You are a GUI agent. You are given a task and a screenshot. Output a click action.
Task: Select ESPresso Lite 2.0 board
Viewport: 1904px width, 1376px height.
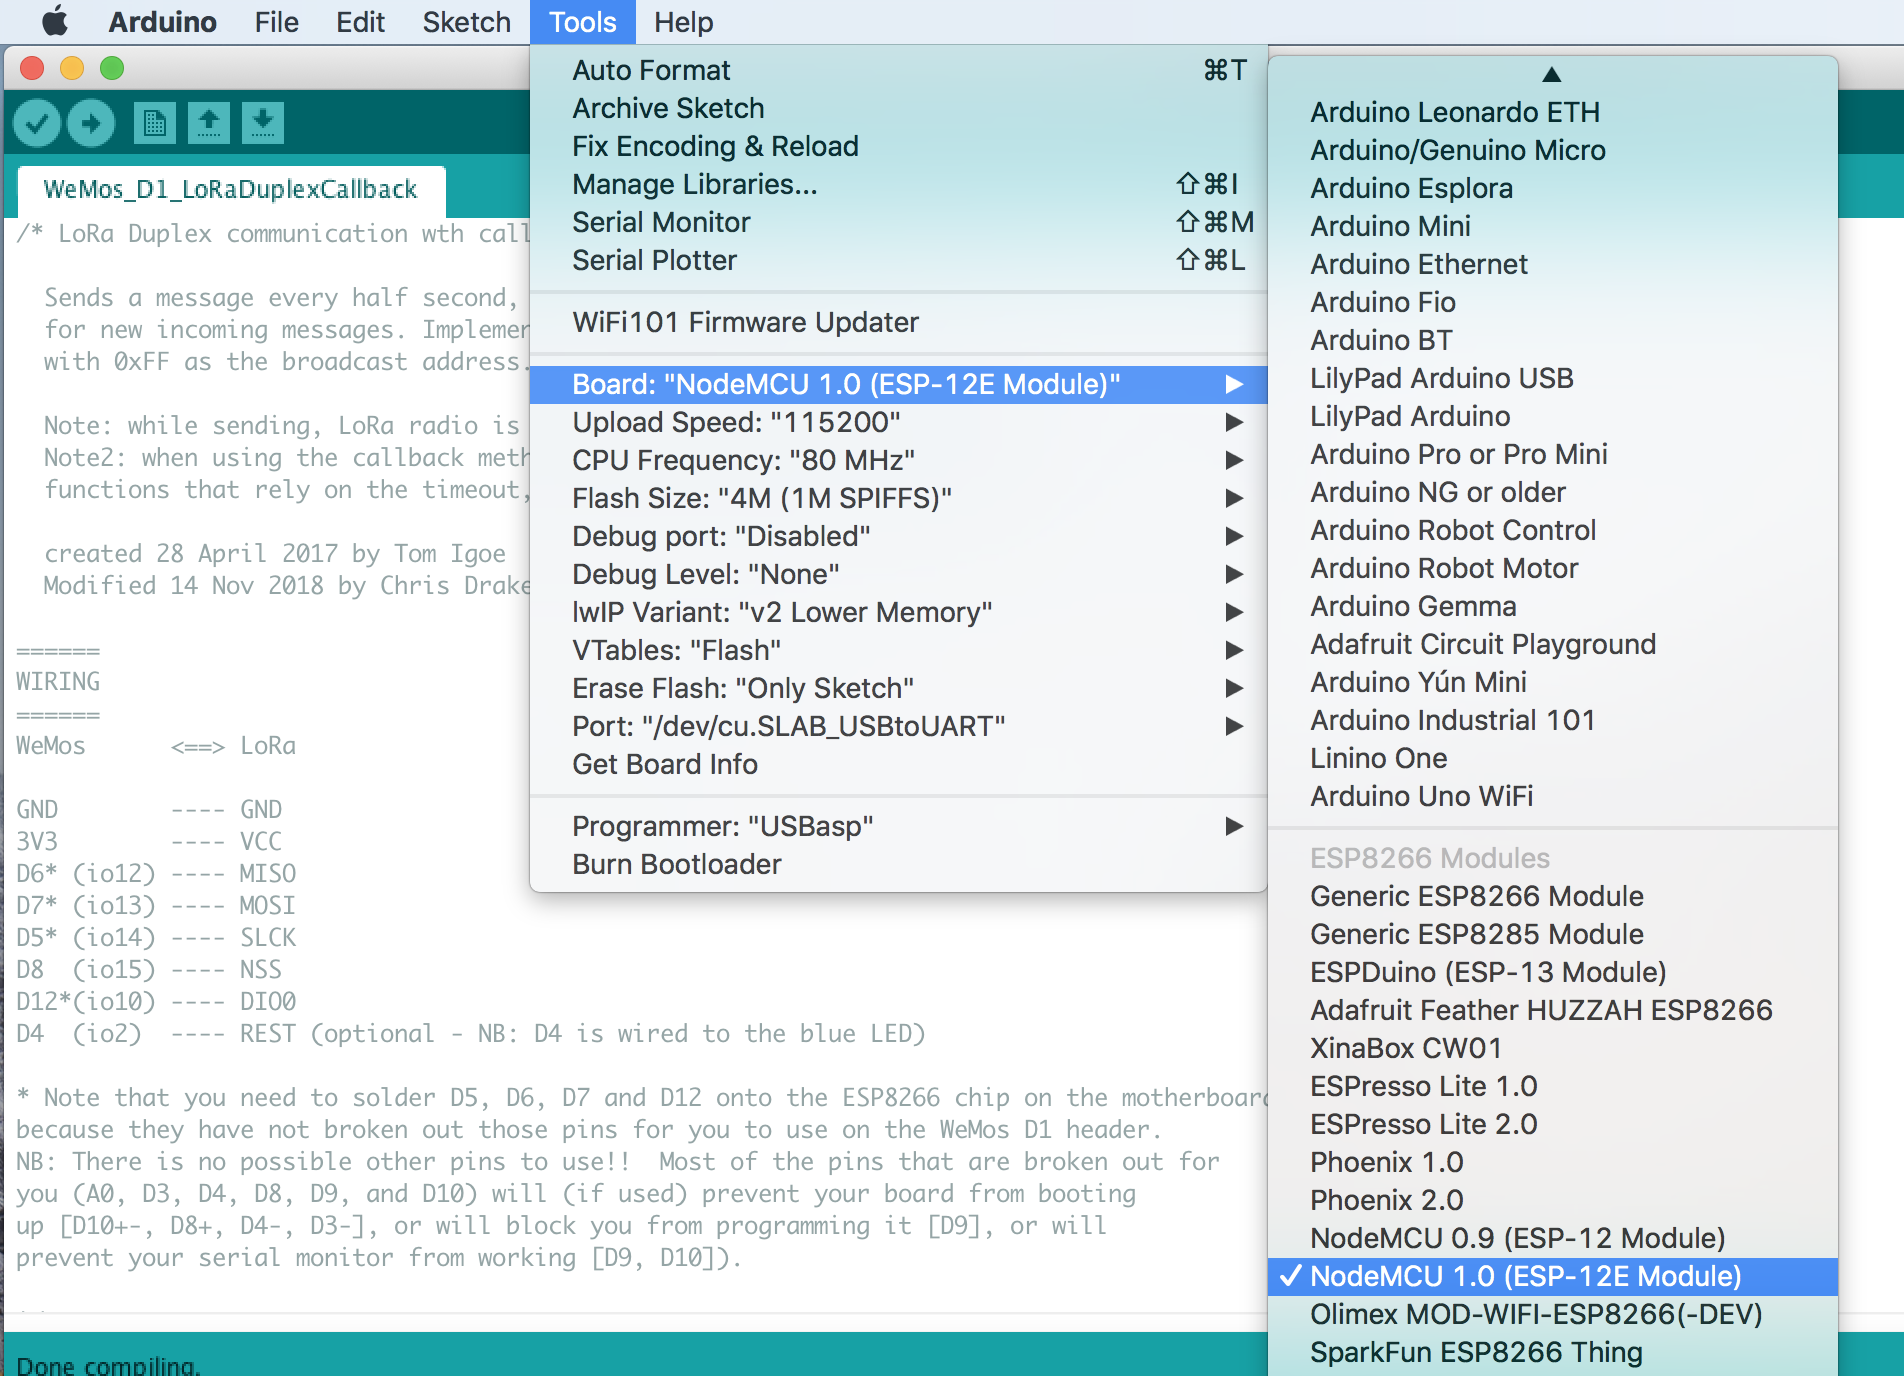coord(1553,1124)
